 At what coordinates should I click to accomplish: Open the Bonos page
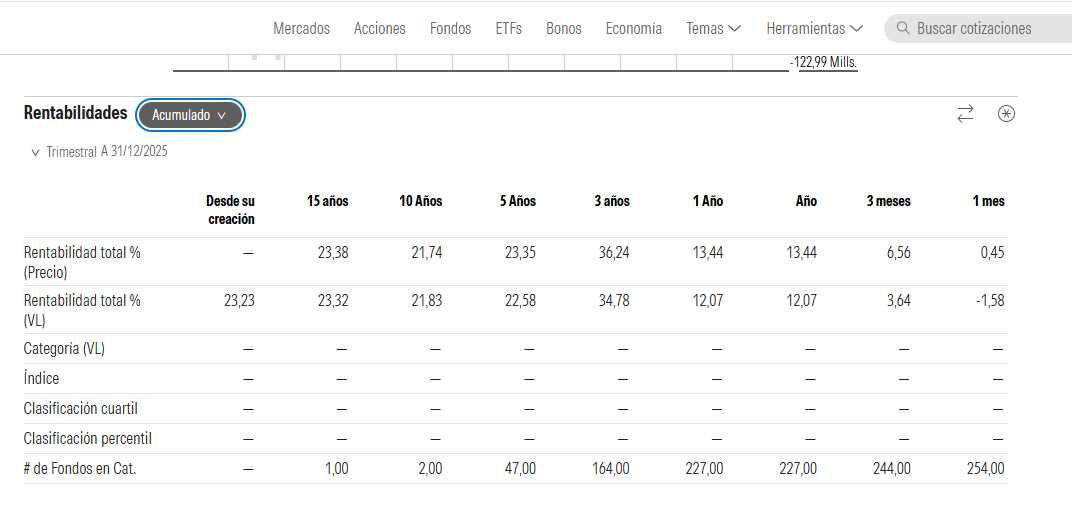pyautogui.click(x=564, y=29)
